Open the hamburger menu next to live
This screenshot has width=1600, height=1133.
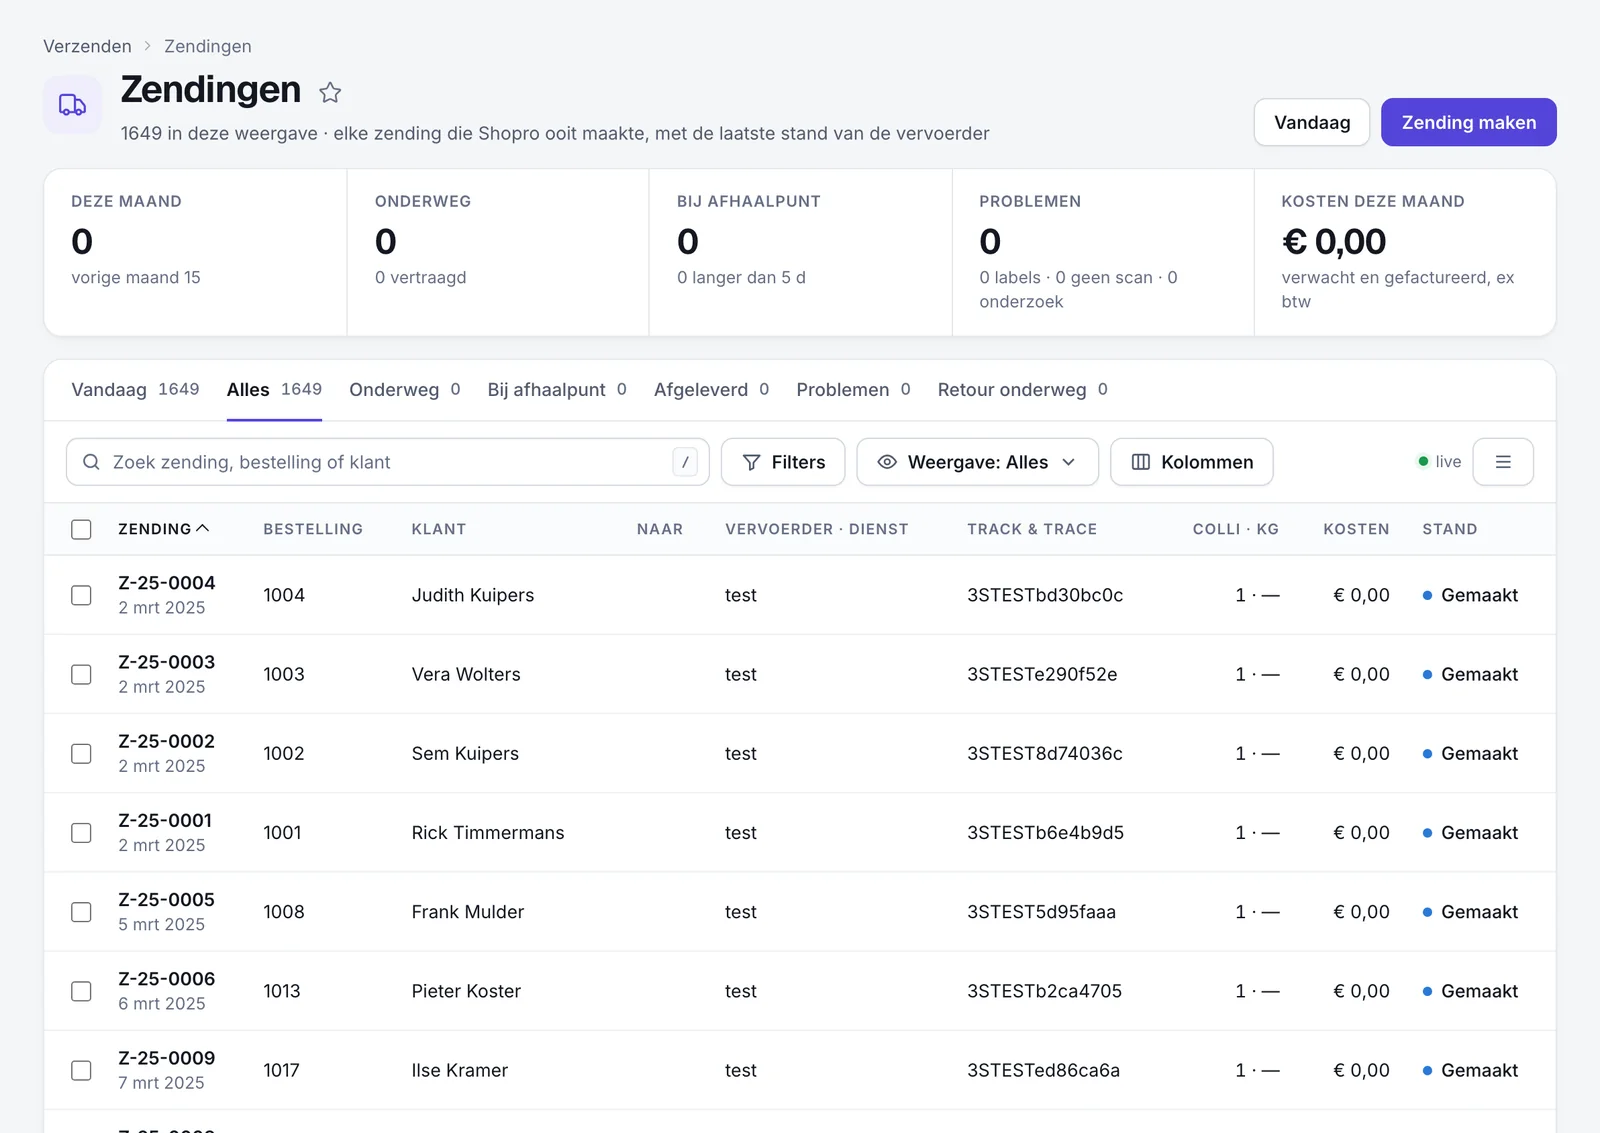coord(1503,462)
